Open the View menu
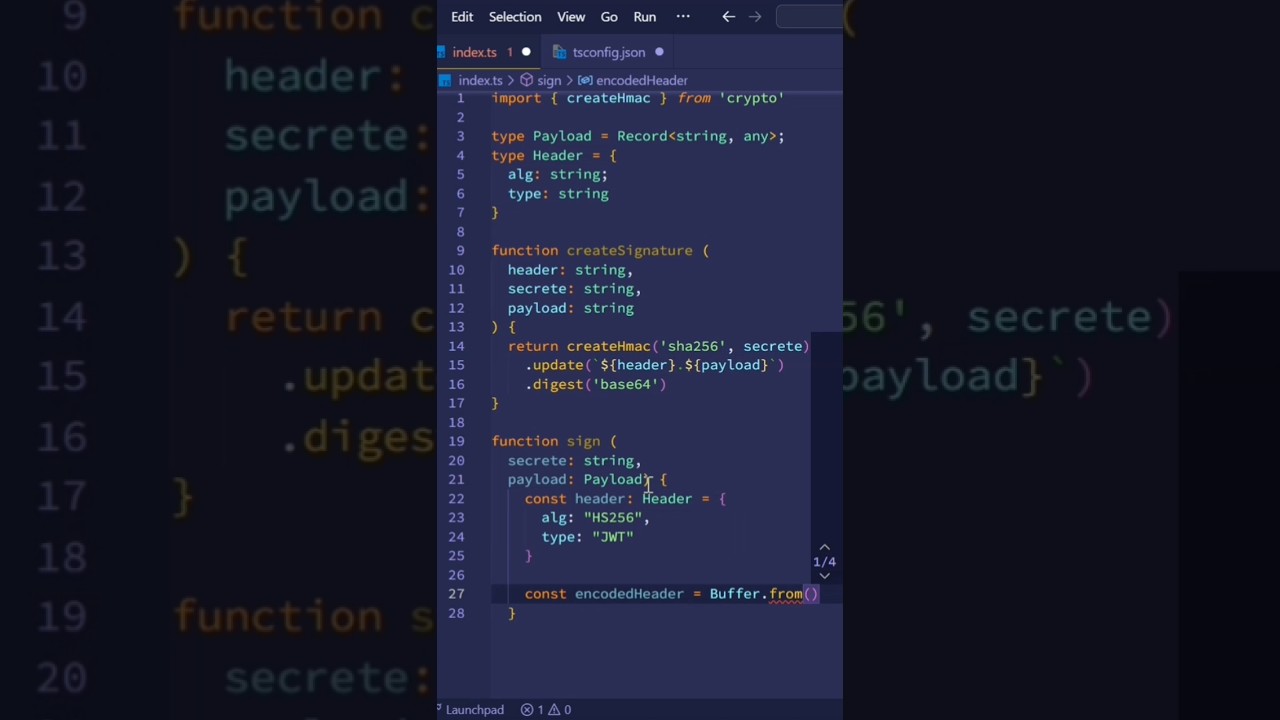This screenshot has height=720, width=1280. click(x=571, y=17)
